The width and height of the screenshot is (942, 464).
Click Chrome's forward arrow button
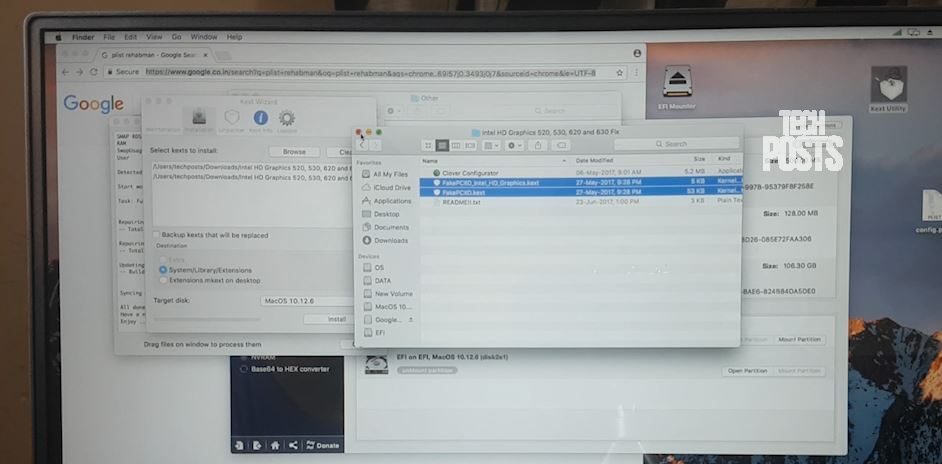tap(79, 72)
